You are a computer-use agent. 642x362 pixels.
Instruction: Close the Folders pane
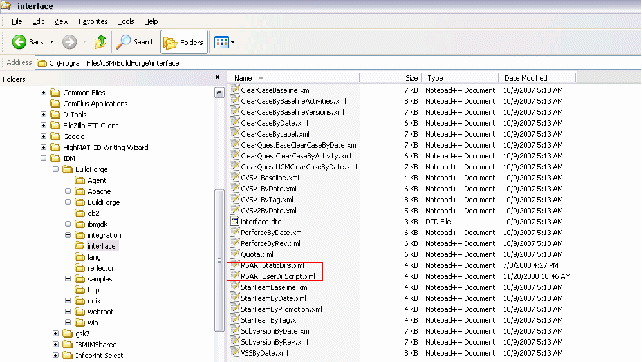click(217, 77)
